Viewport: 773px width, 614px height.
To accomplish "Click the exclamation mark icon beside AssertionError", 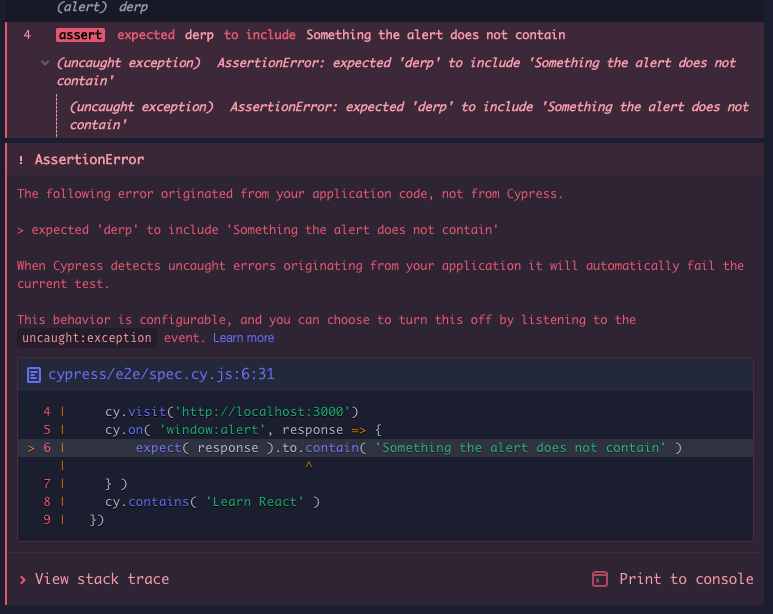I will pyautogui.click(x=21, y=160).
